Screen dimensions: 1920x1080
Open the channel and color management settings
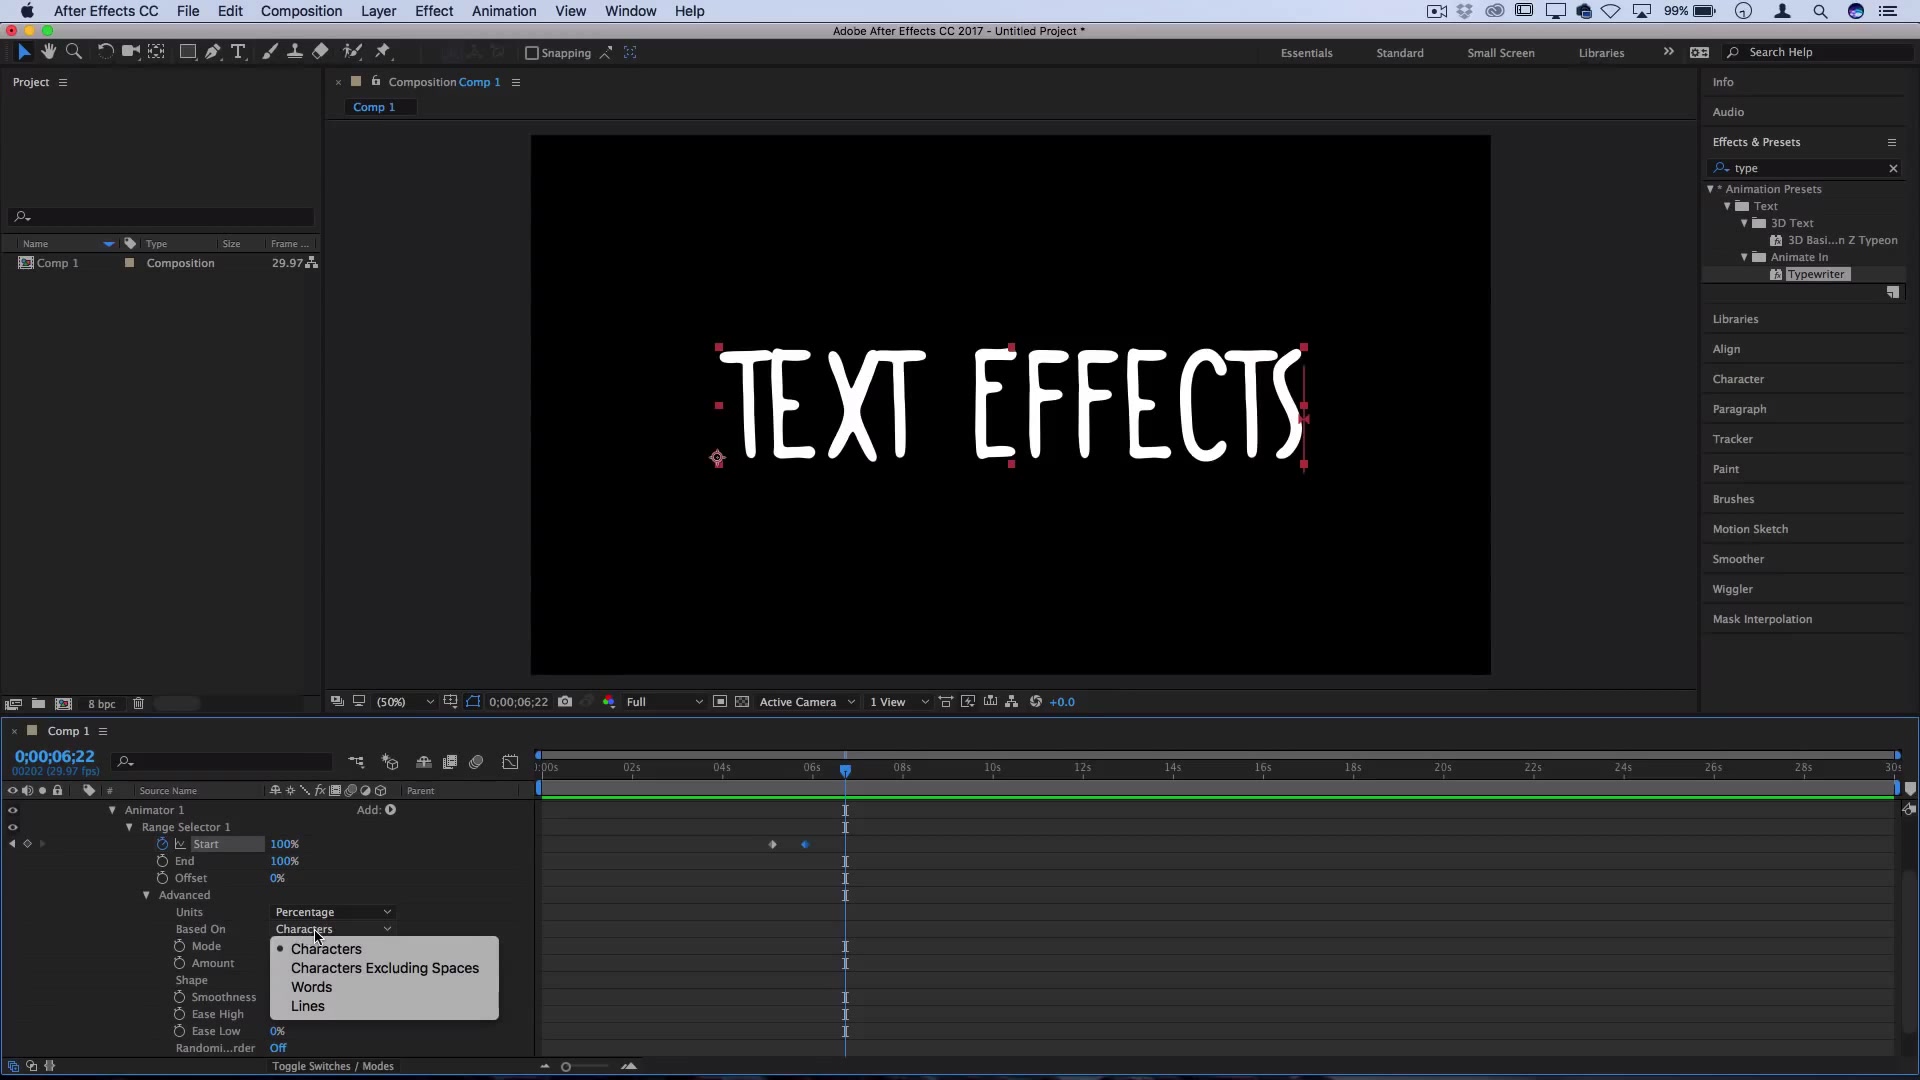(x=609, y=702)
